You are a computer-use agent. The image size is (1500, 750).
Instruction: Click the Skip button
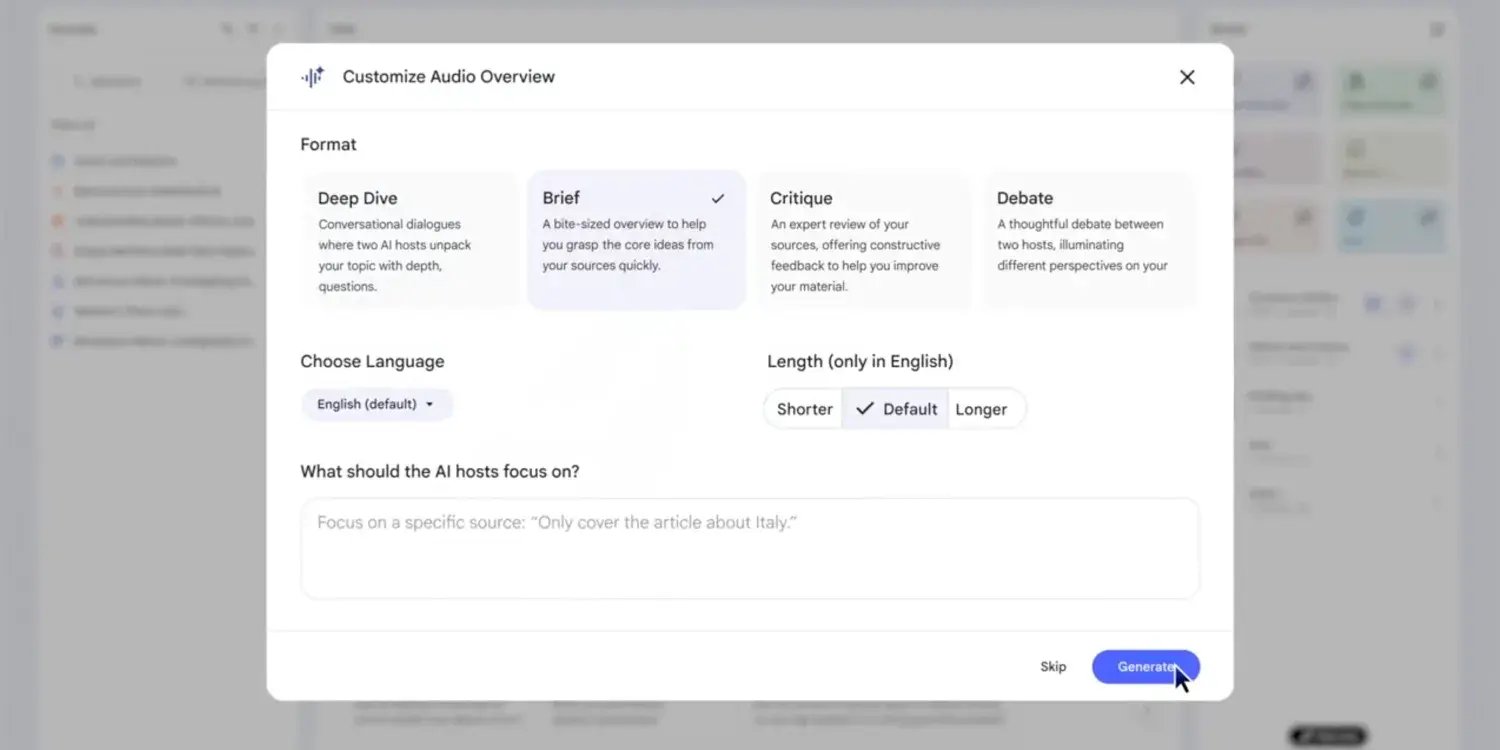pos(1053,666)
